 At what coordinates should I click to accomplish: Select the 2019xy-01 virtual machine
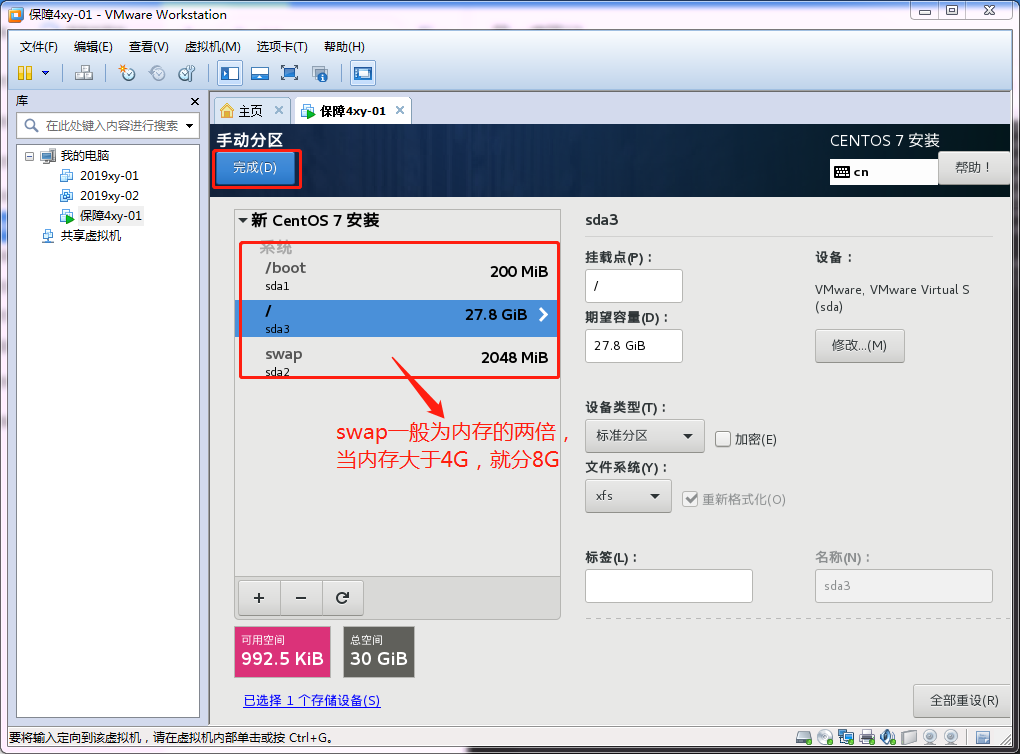(x=109, y=176)
